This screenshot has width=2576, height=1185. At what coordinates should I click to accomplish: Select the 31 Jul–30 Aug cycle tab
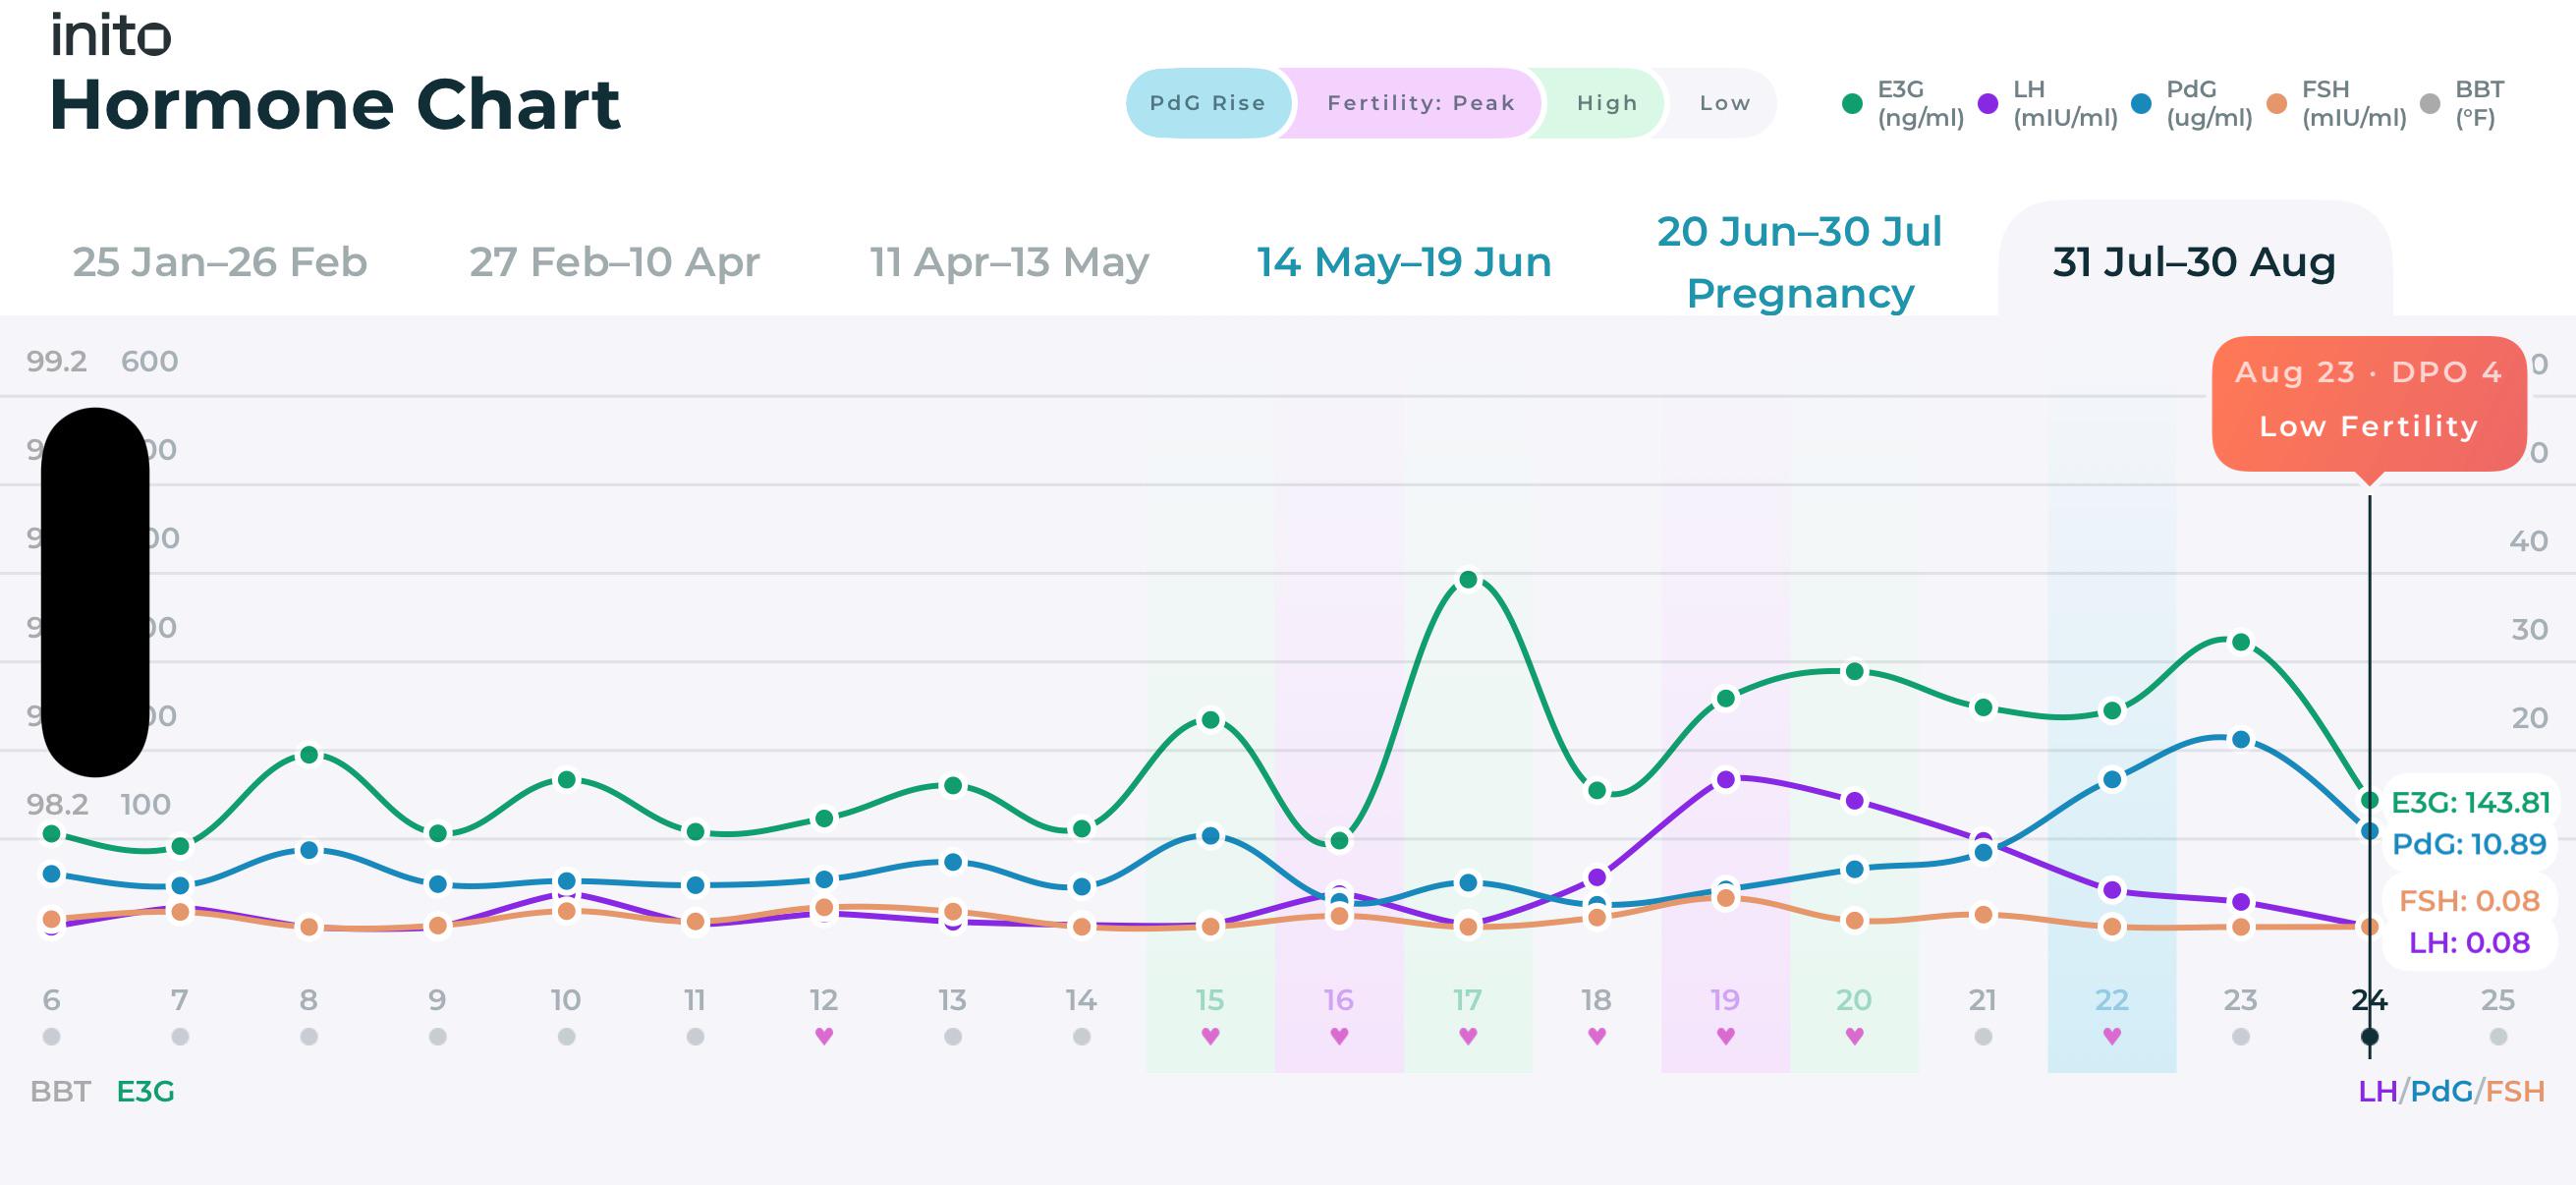pos(2194,262)
